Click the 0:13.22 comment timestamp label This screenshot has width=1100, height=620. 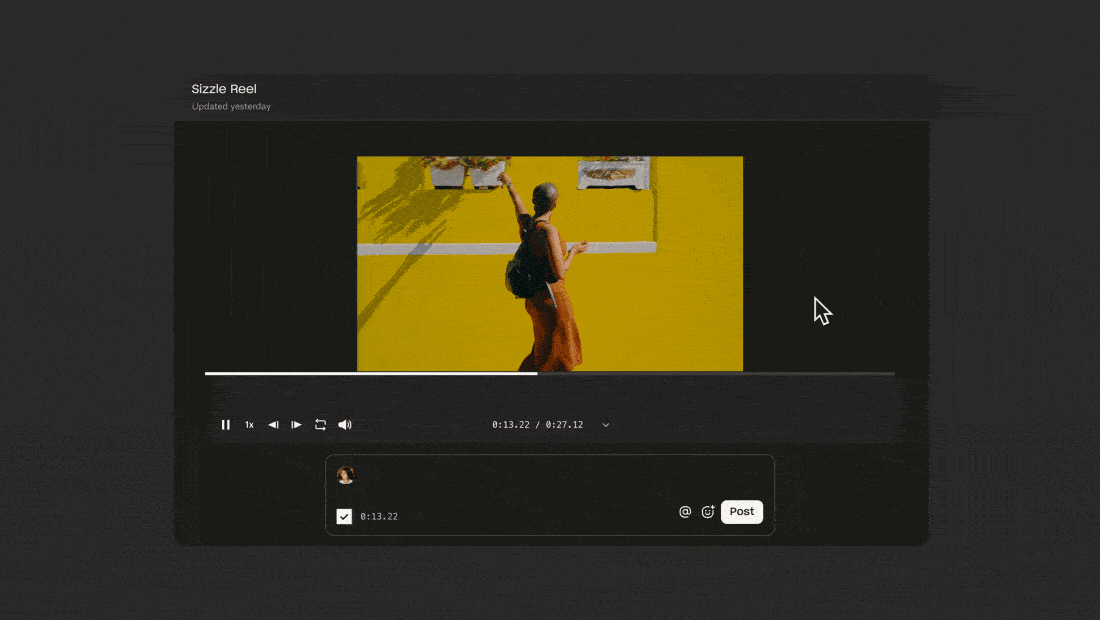[x=379, y=516]
